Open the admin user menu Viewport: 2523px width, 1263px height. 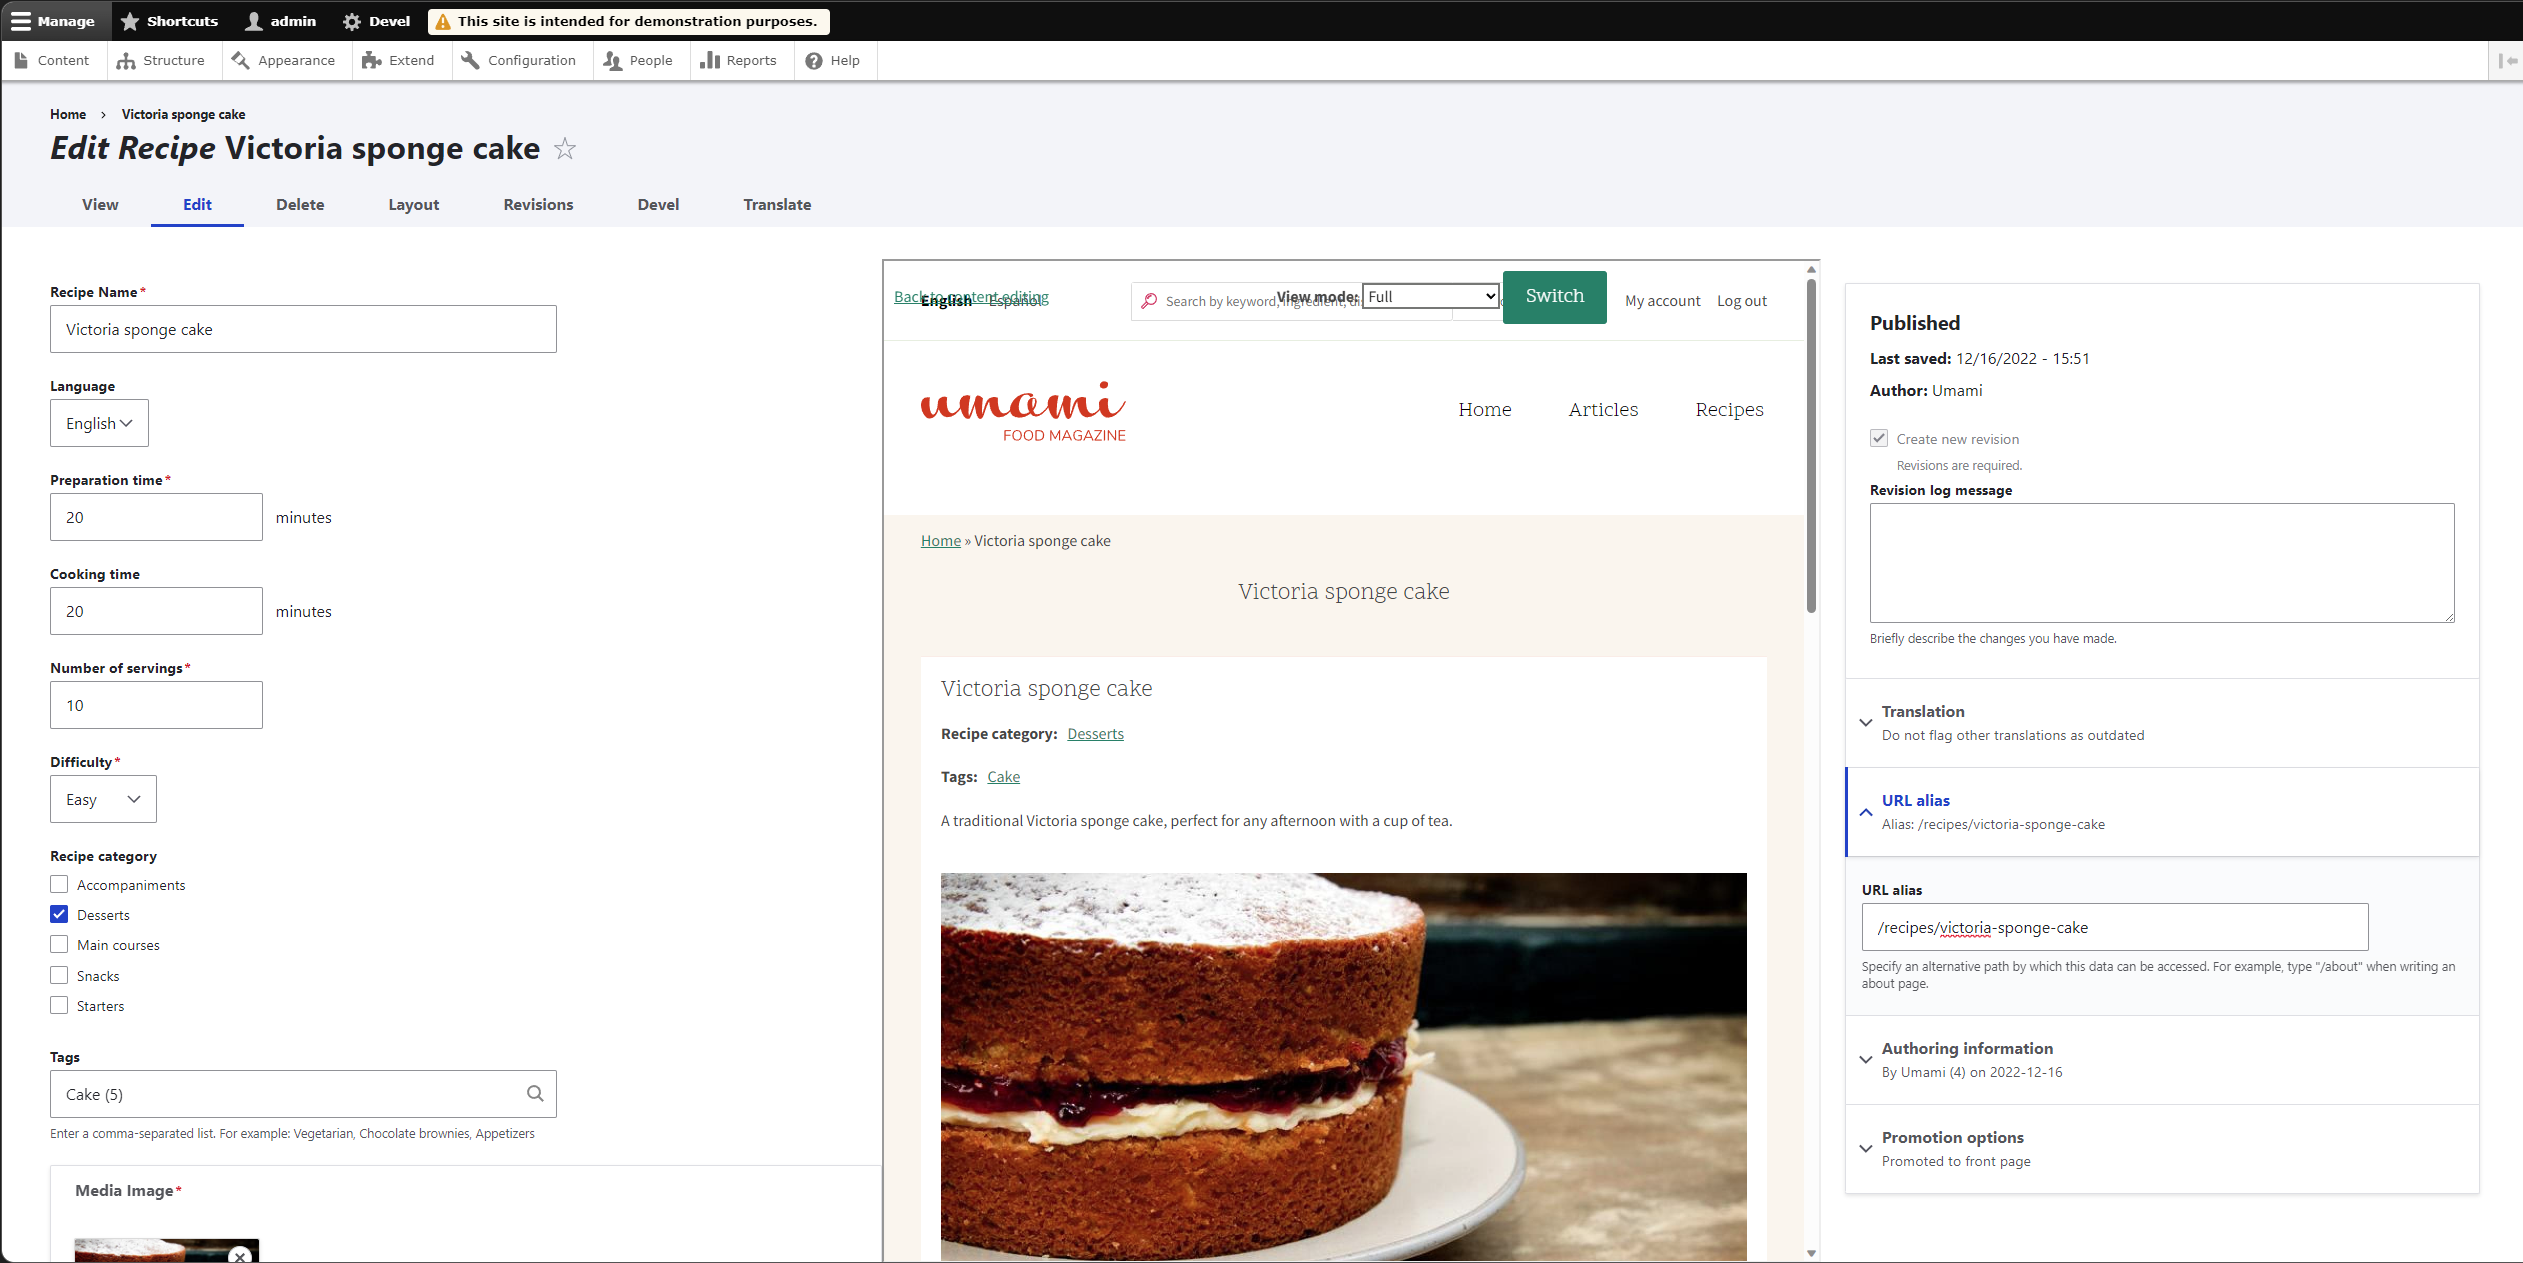(279, 21)
